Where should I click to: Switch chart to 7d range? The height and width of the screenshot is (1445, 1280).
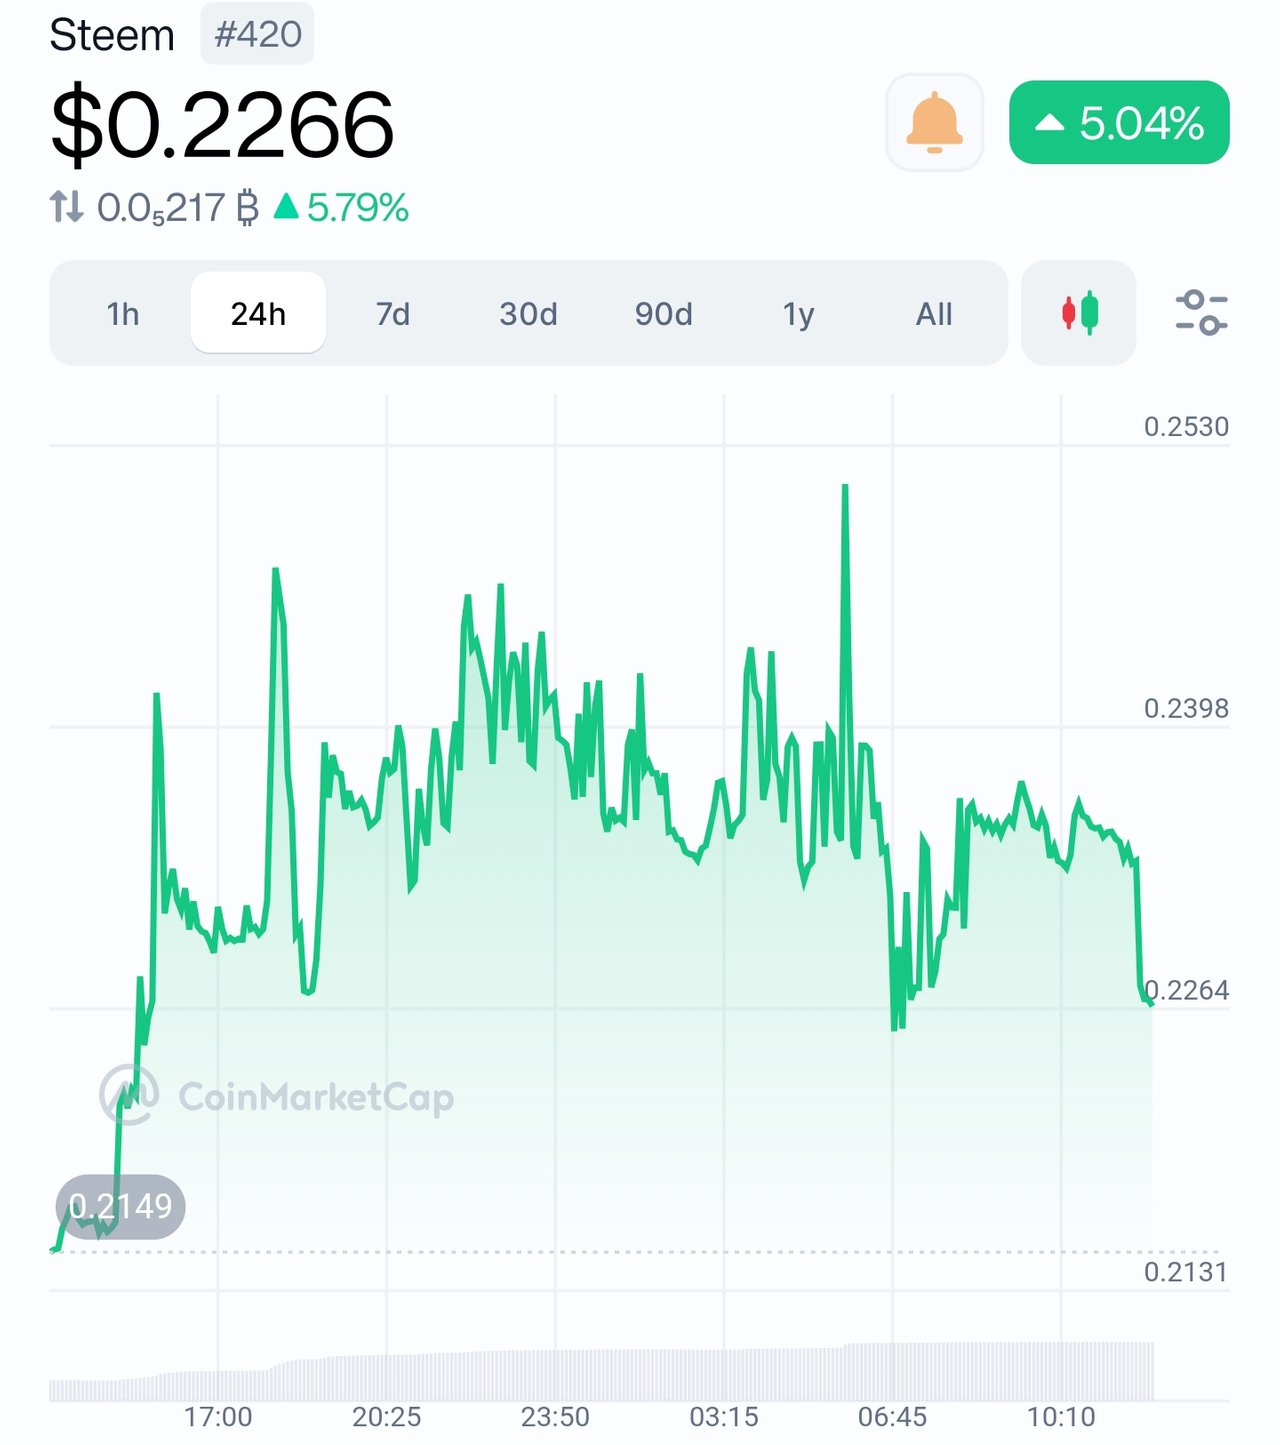393,314
